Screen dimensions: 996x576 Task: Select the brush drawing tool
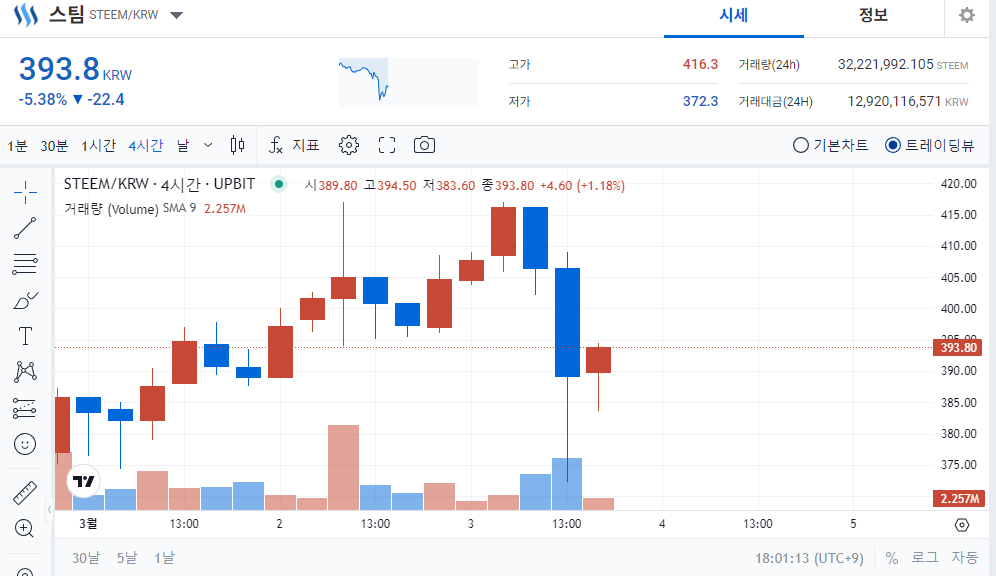point(25,300)
